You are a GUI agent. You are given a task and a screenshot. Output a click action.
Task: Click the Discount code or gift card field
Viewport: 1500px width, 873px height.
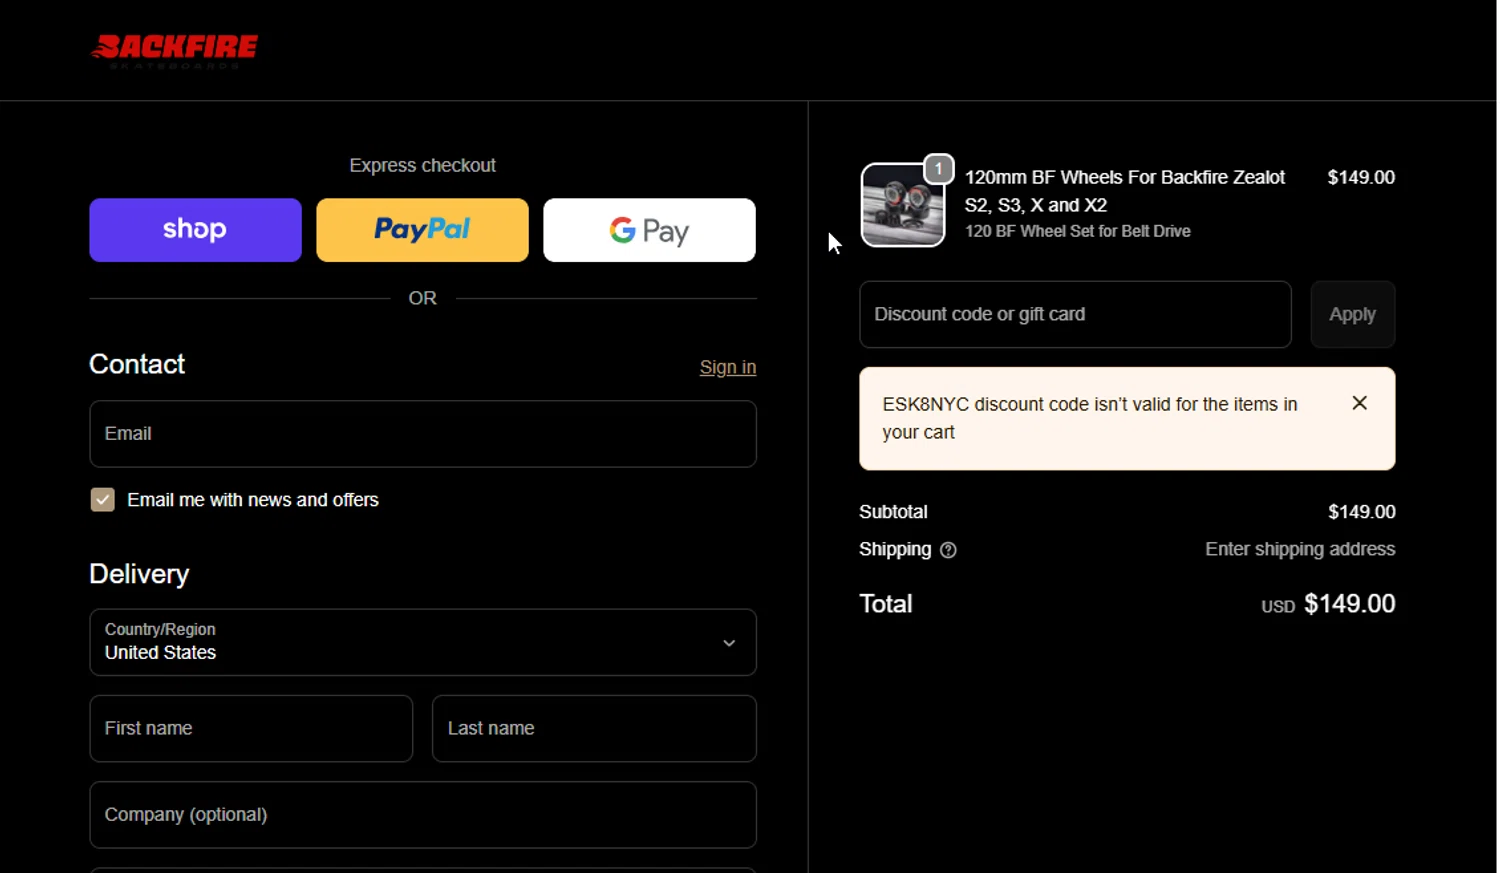[x=1075, y=314]
